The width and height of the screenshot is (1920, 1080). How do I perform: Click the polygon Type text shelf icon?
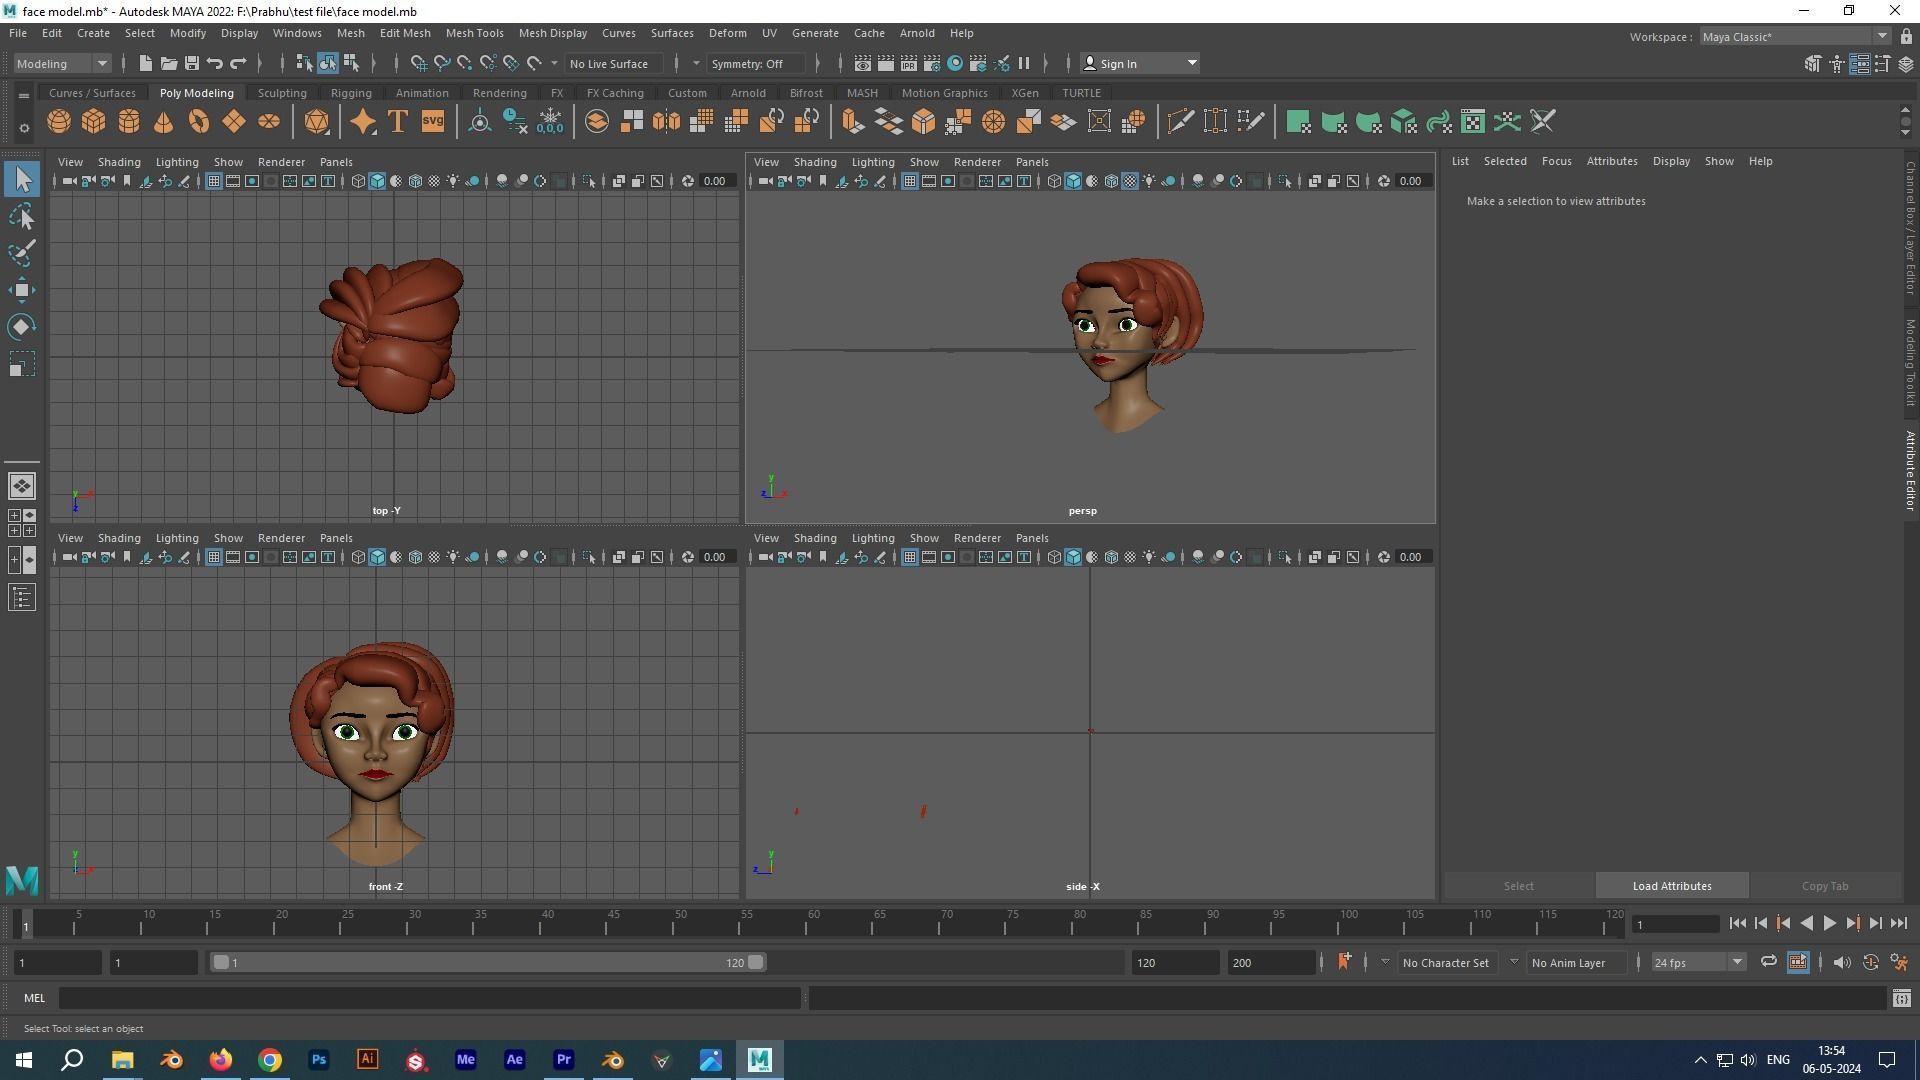pos(397,122)
